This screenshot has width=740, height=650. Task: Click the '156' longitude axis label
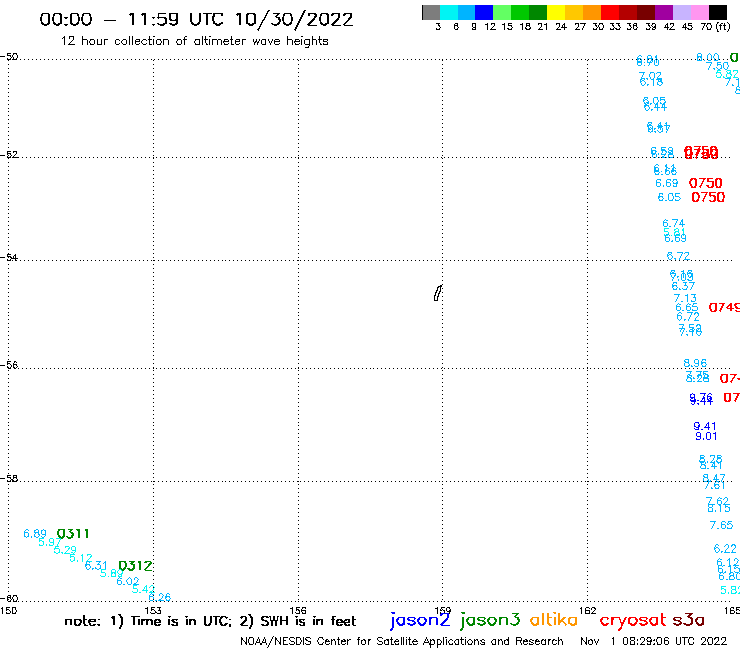click(298, 610)
